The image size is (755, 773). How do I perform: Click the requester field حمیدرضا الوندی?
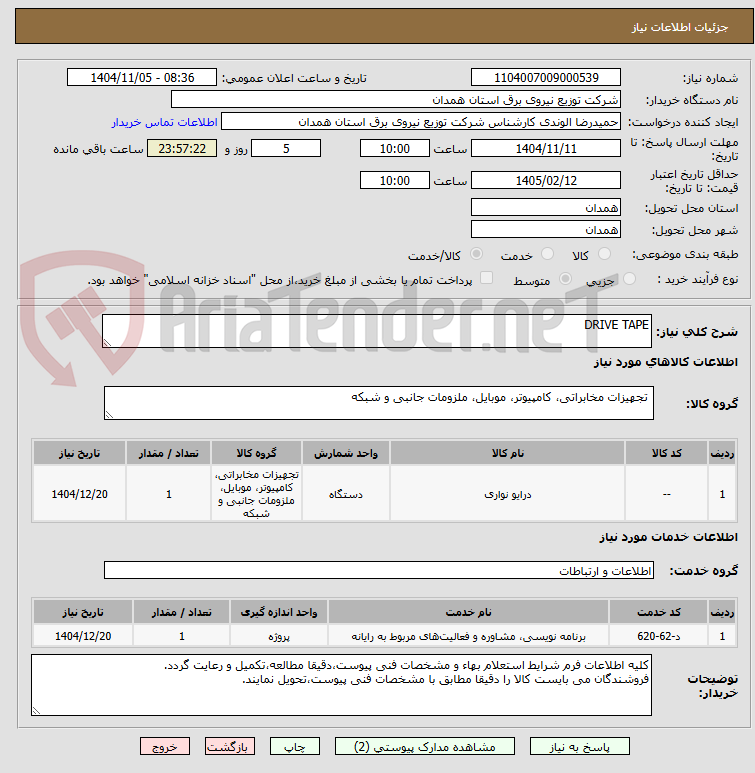point(421,121)
